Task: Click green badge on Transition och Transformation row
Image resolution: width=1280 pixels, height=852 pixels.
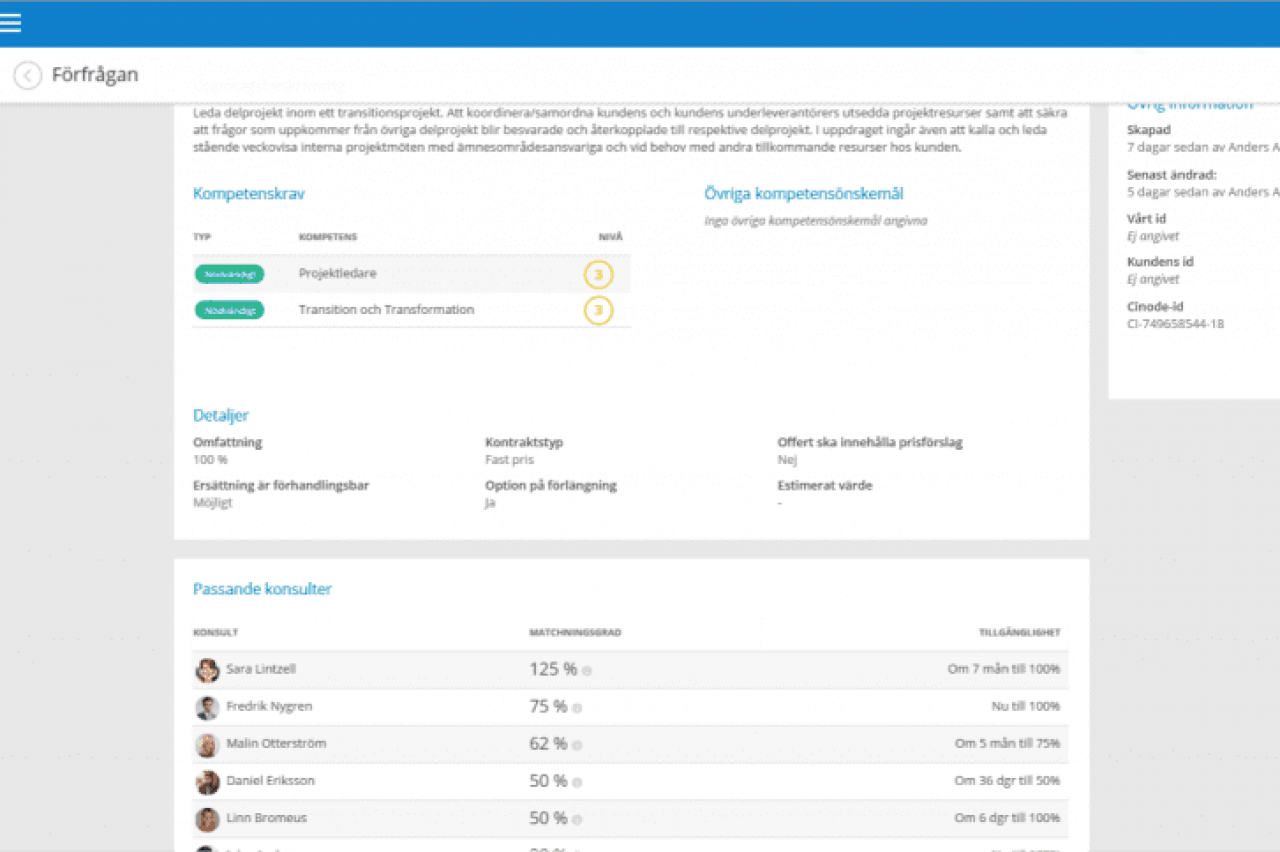Action: pos(229,311)
